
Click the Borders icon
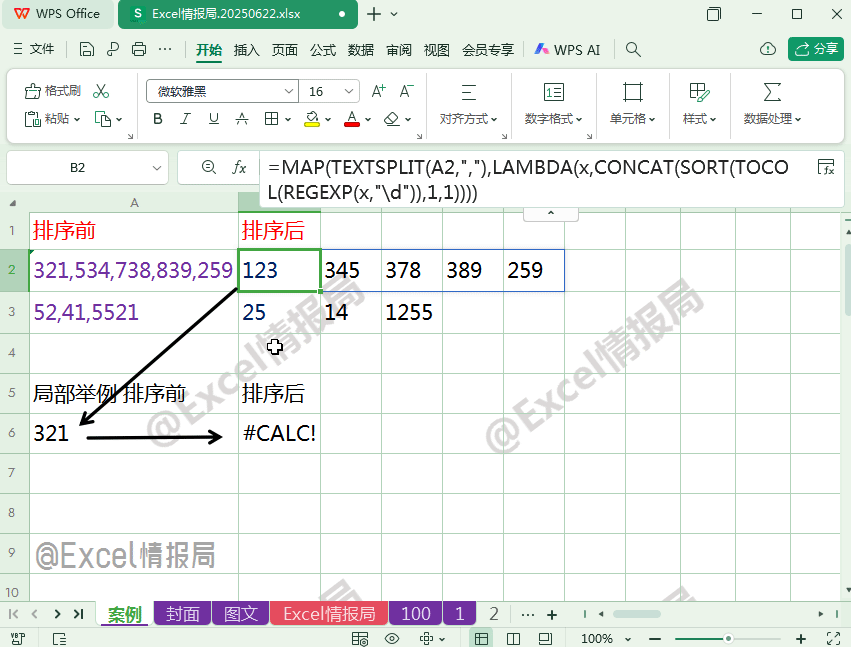coord(271,118)
